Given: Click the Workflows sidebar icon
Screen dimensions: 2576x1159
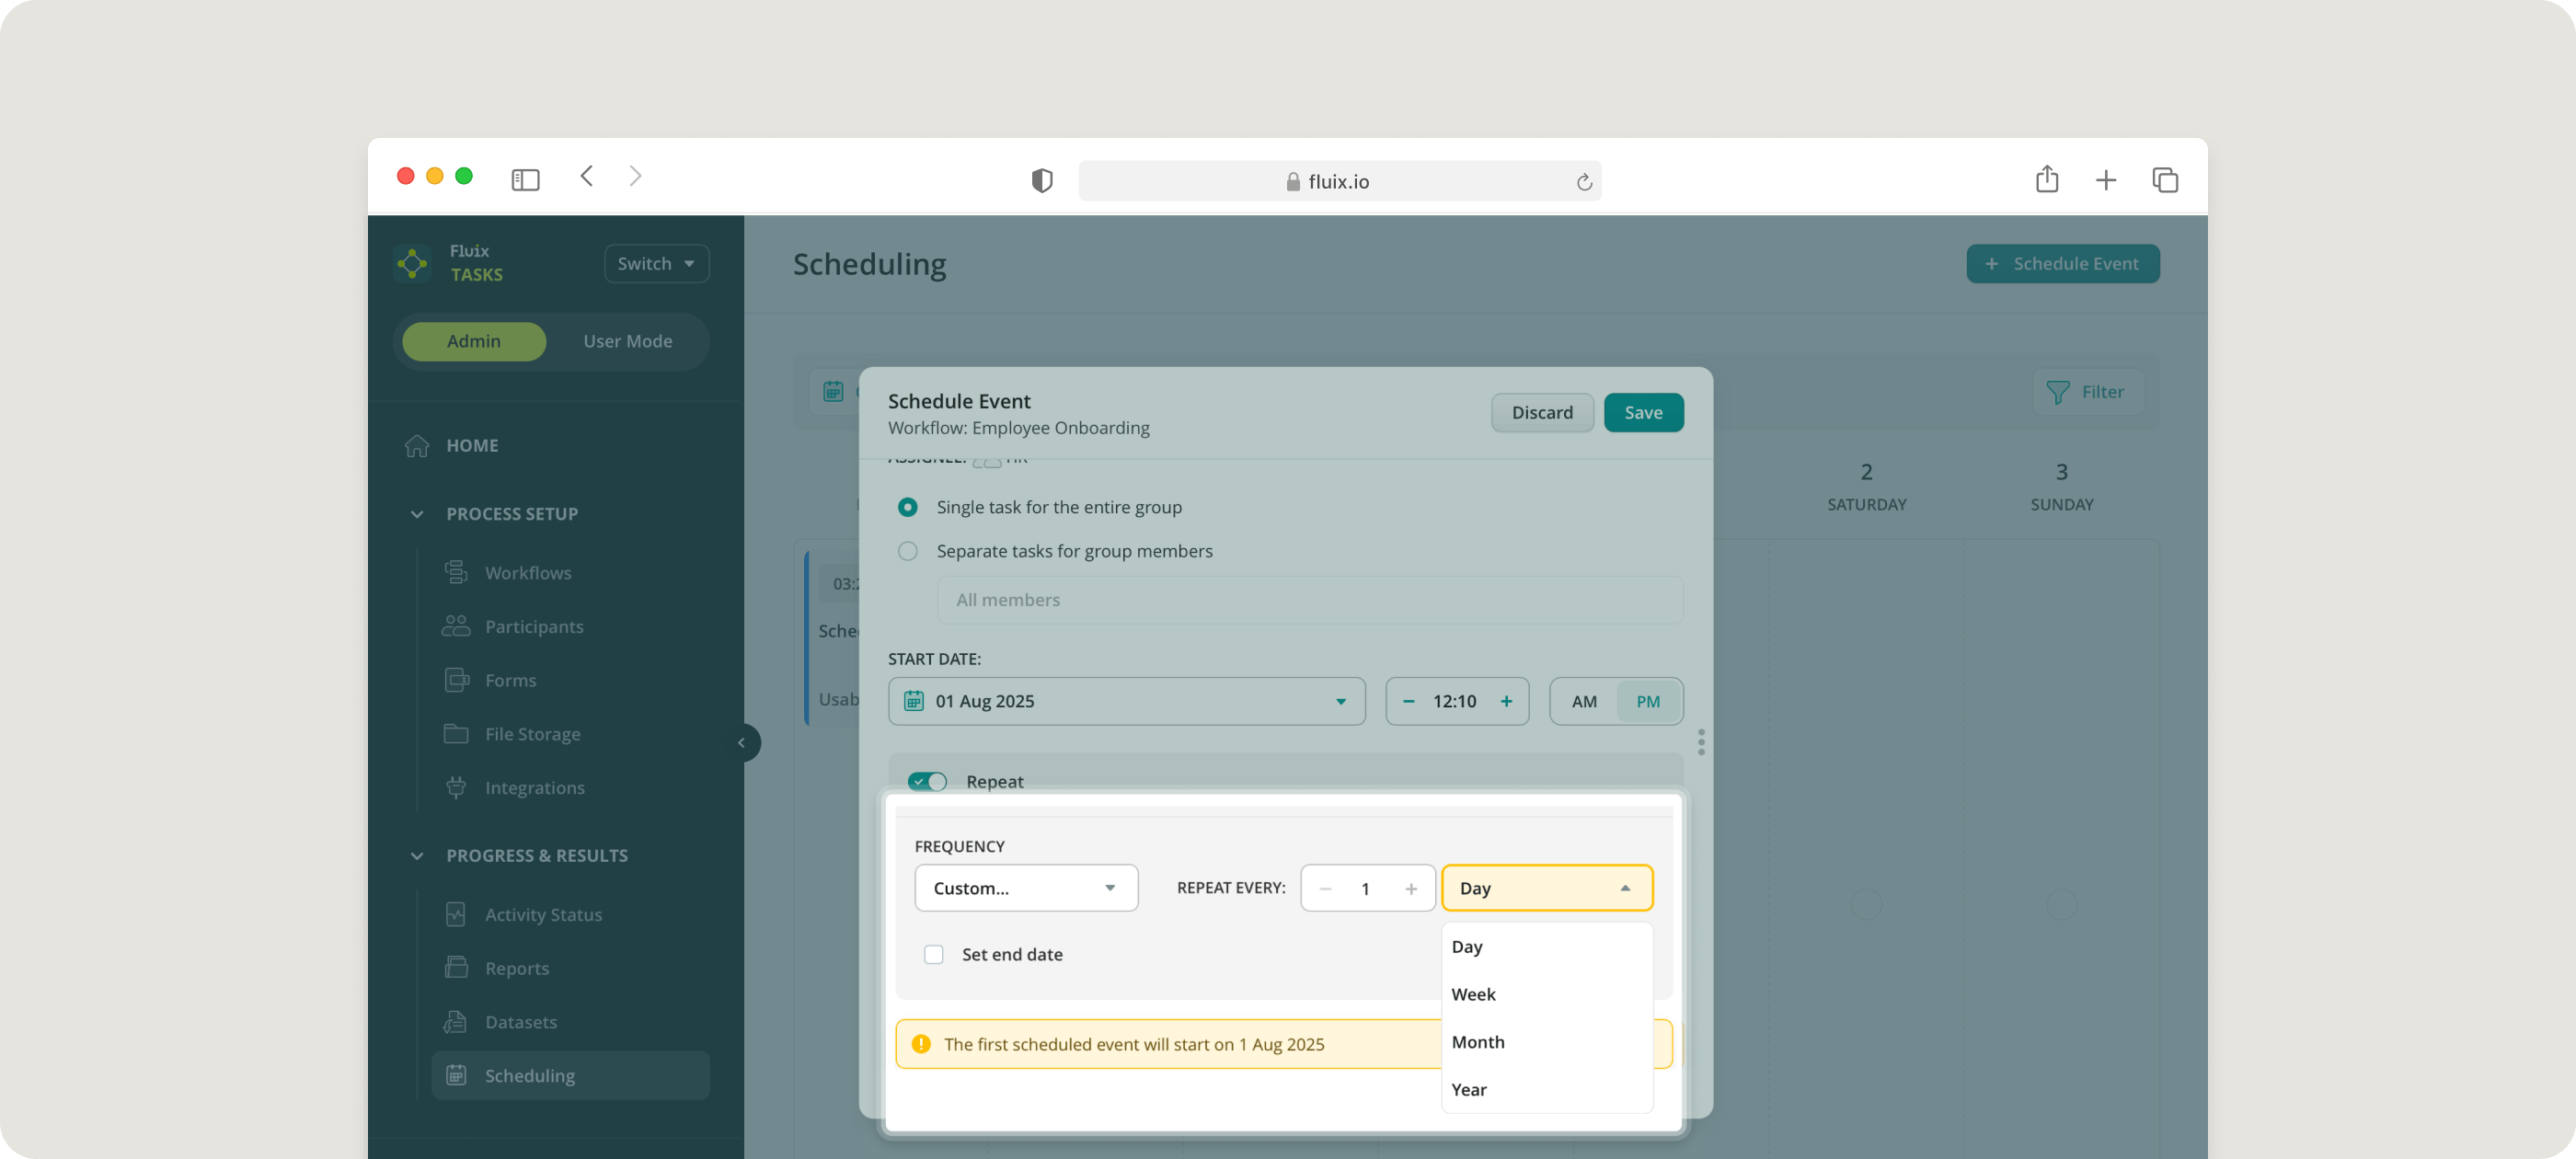Looking at the screenshot, I should click(x=456, y=572).
